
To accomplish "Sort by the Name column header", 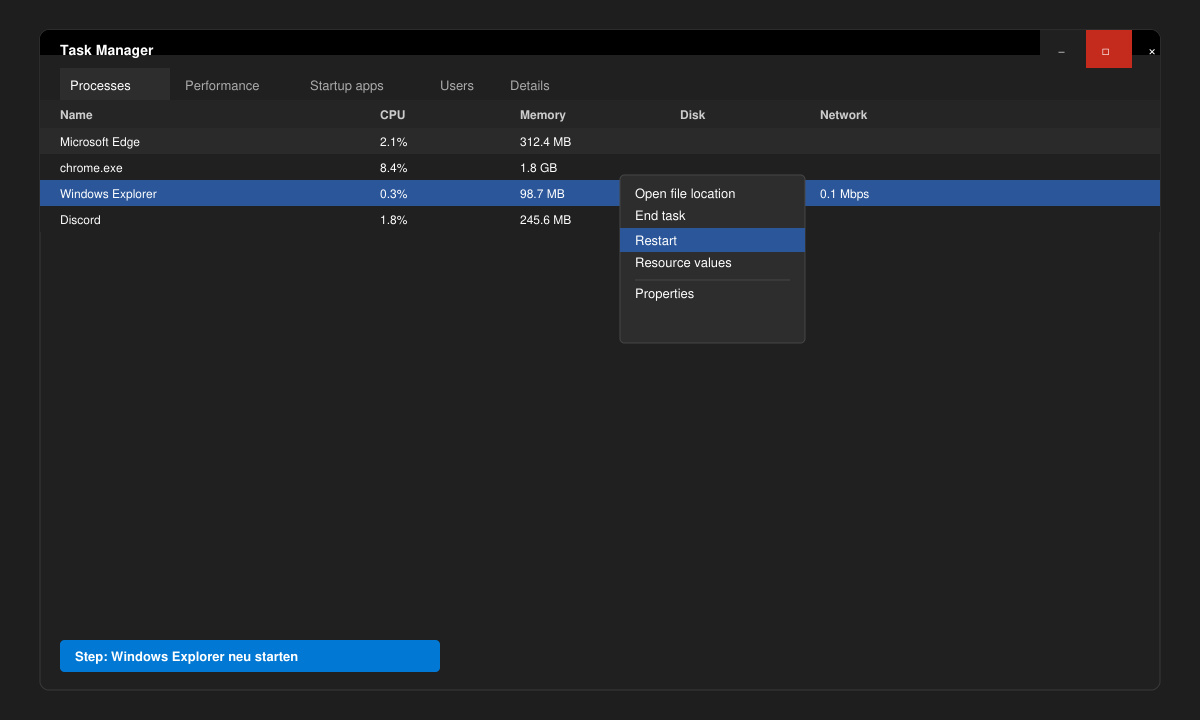I will (x=76, y=115).
